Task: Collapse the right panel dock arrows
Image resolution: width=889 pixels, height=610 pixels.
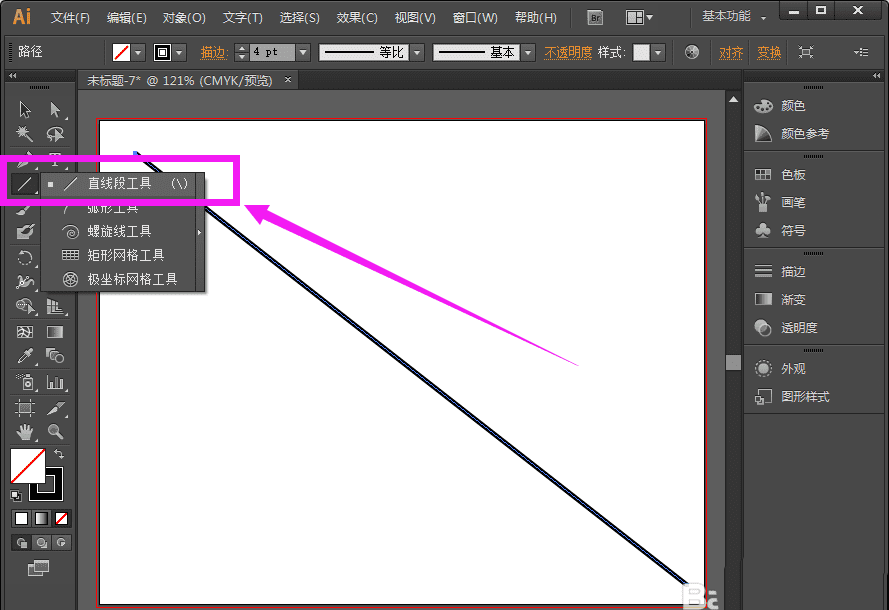Action: (x=877, y=75)
